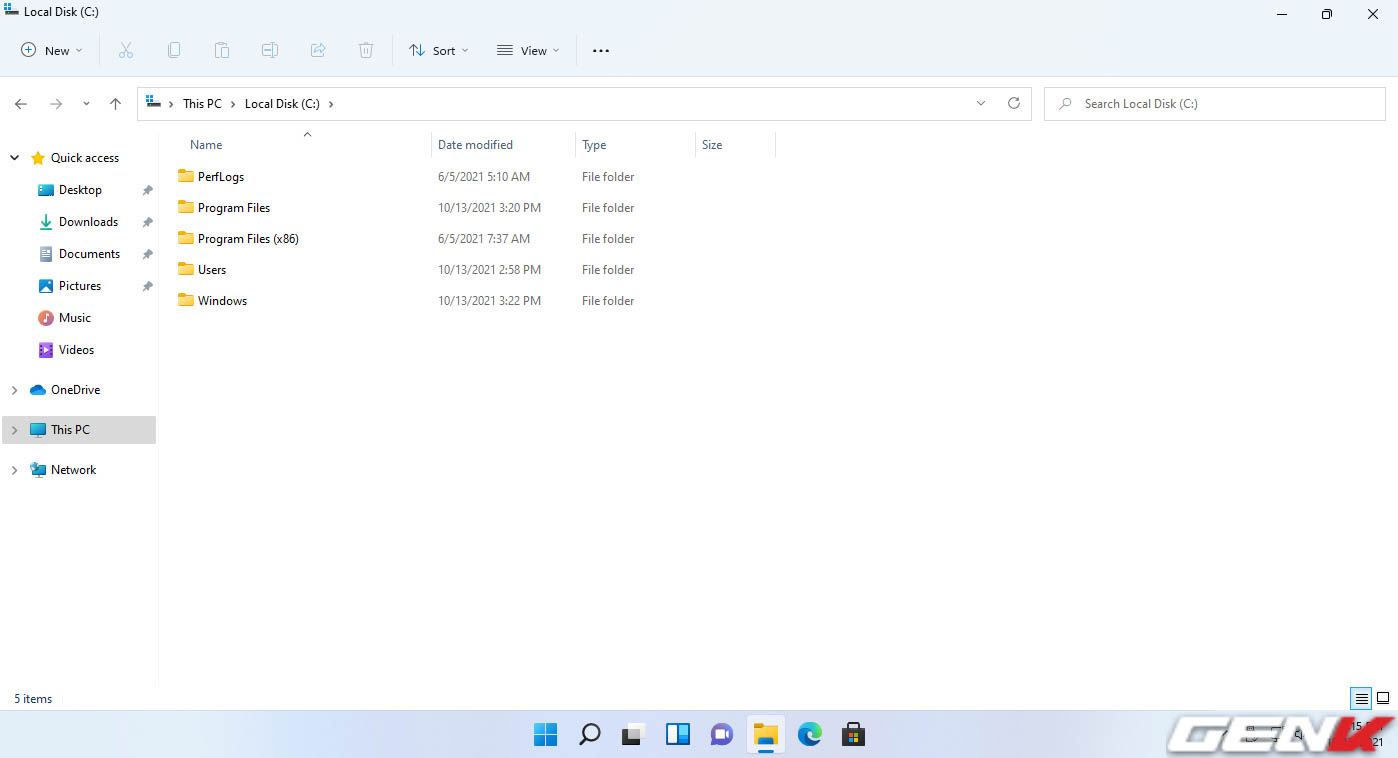Open the View menu
Image resolution: width=1398 pixels, height=758 pixels.
(x=527, y=49)
